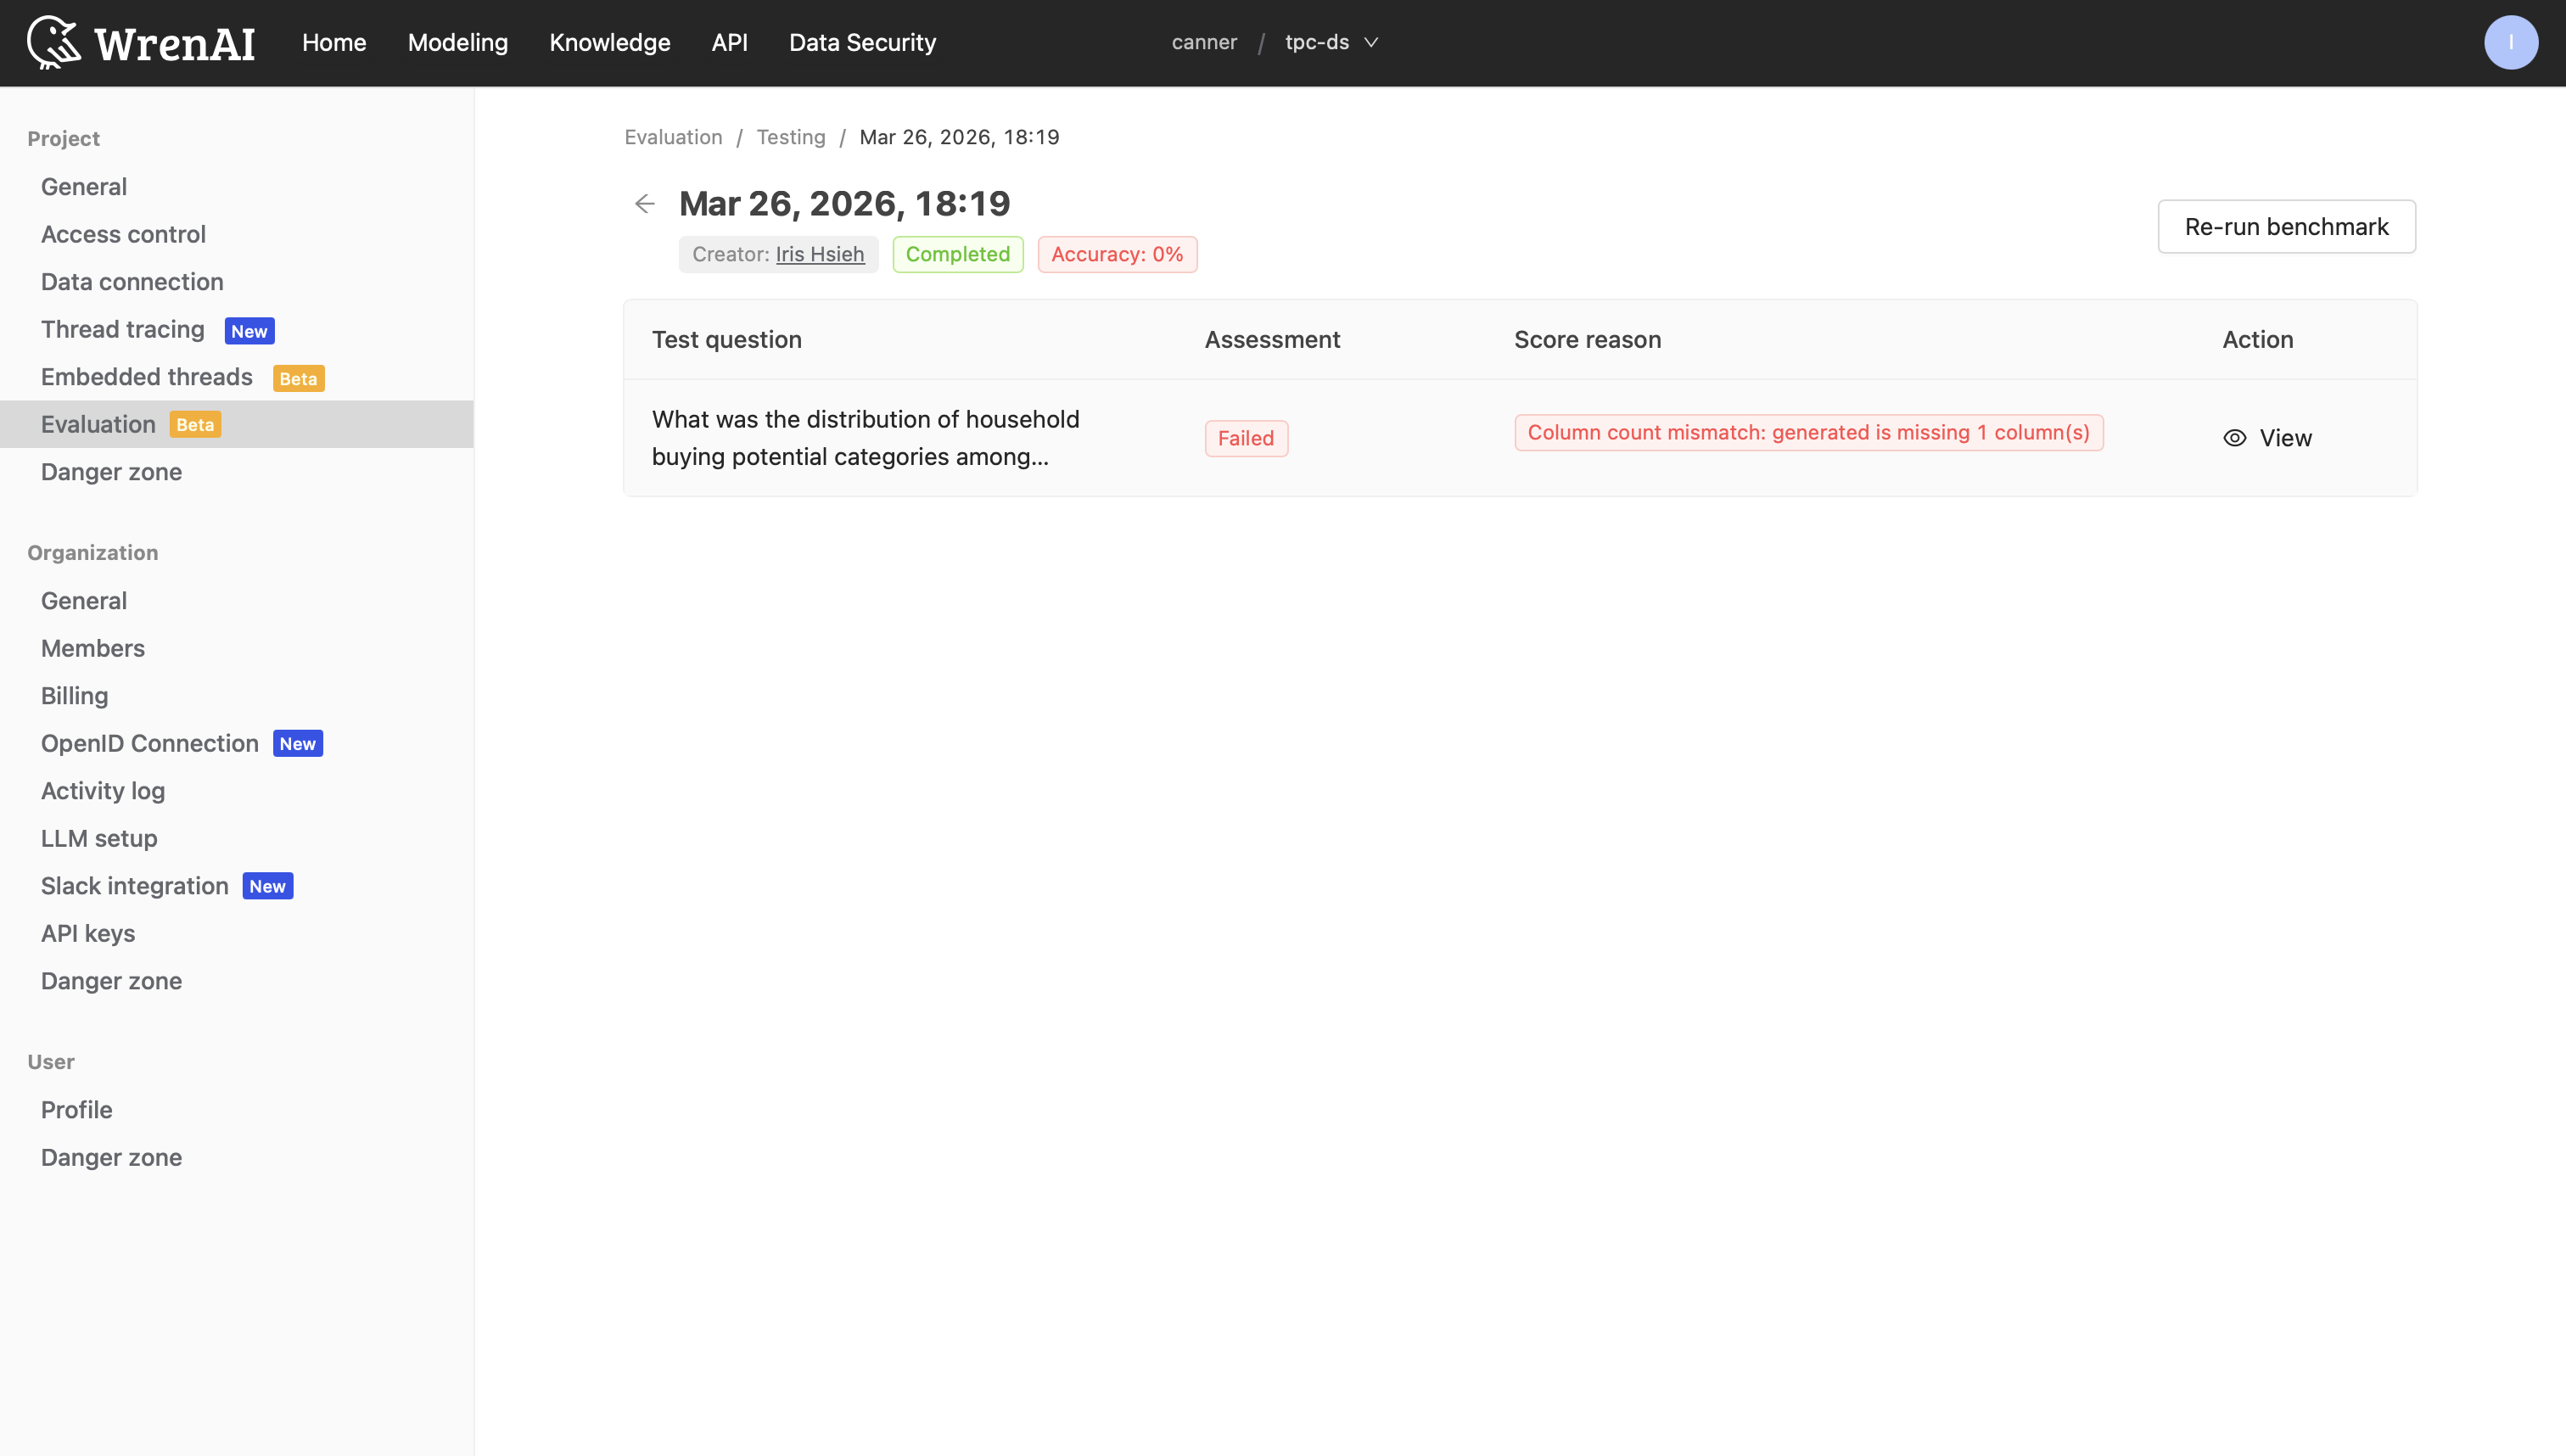Select Thread tracing in the sidebar
The height and width of the screenshot is (1456, 2566).
[122, 329]
